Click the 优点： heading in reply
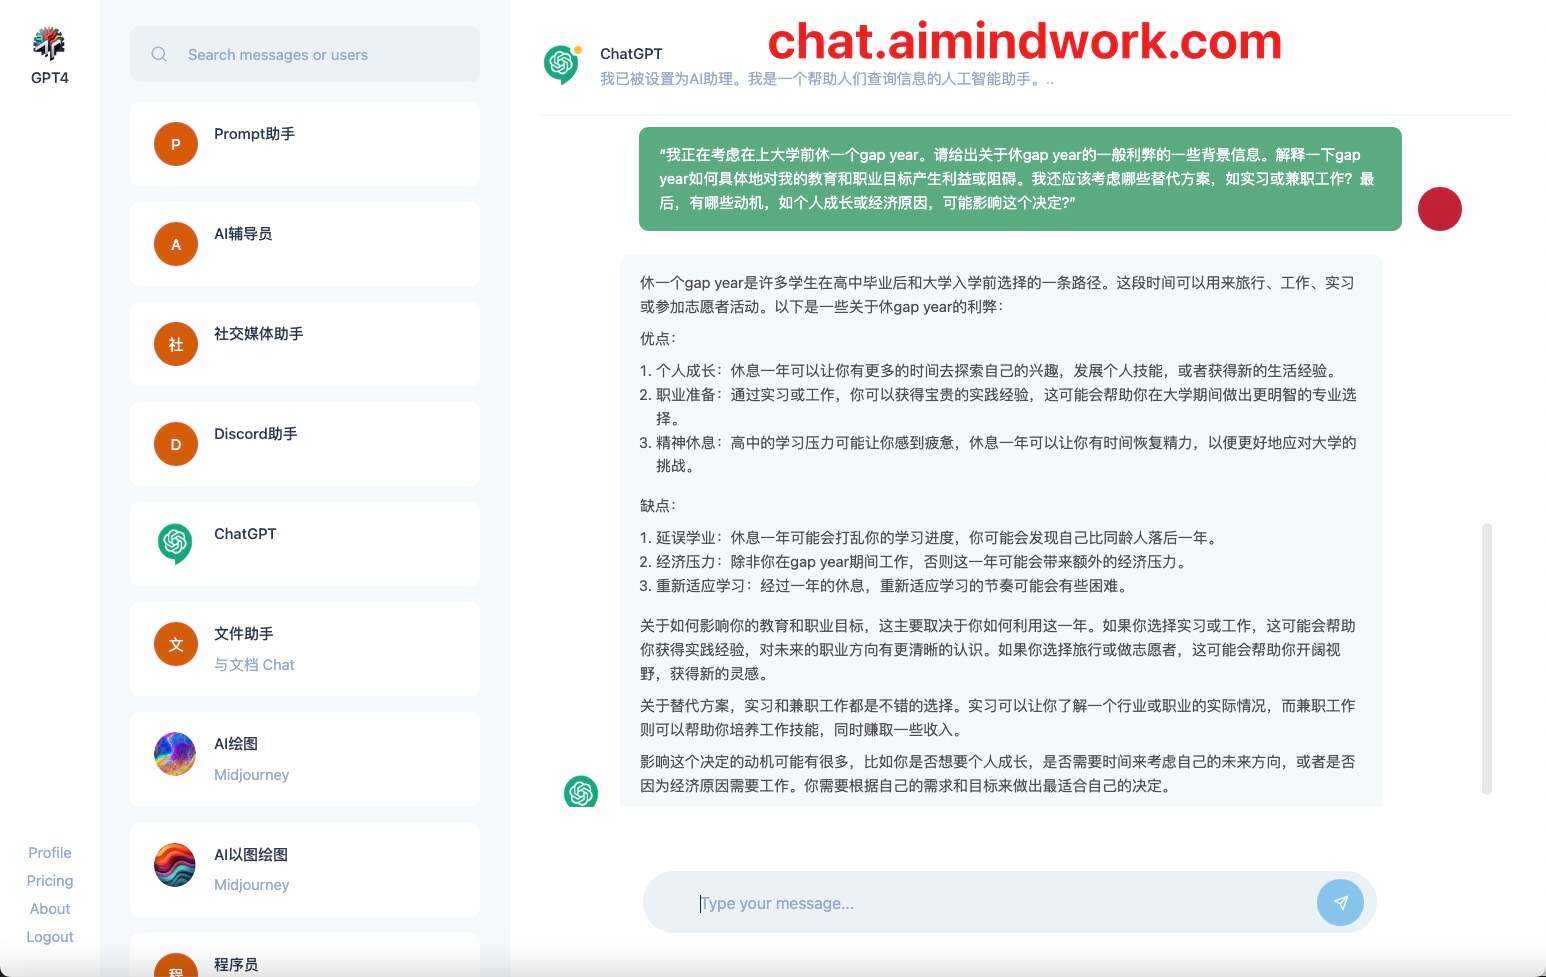The width and height of the screenshot is (1546, 977). 659,339
